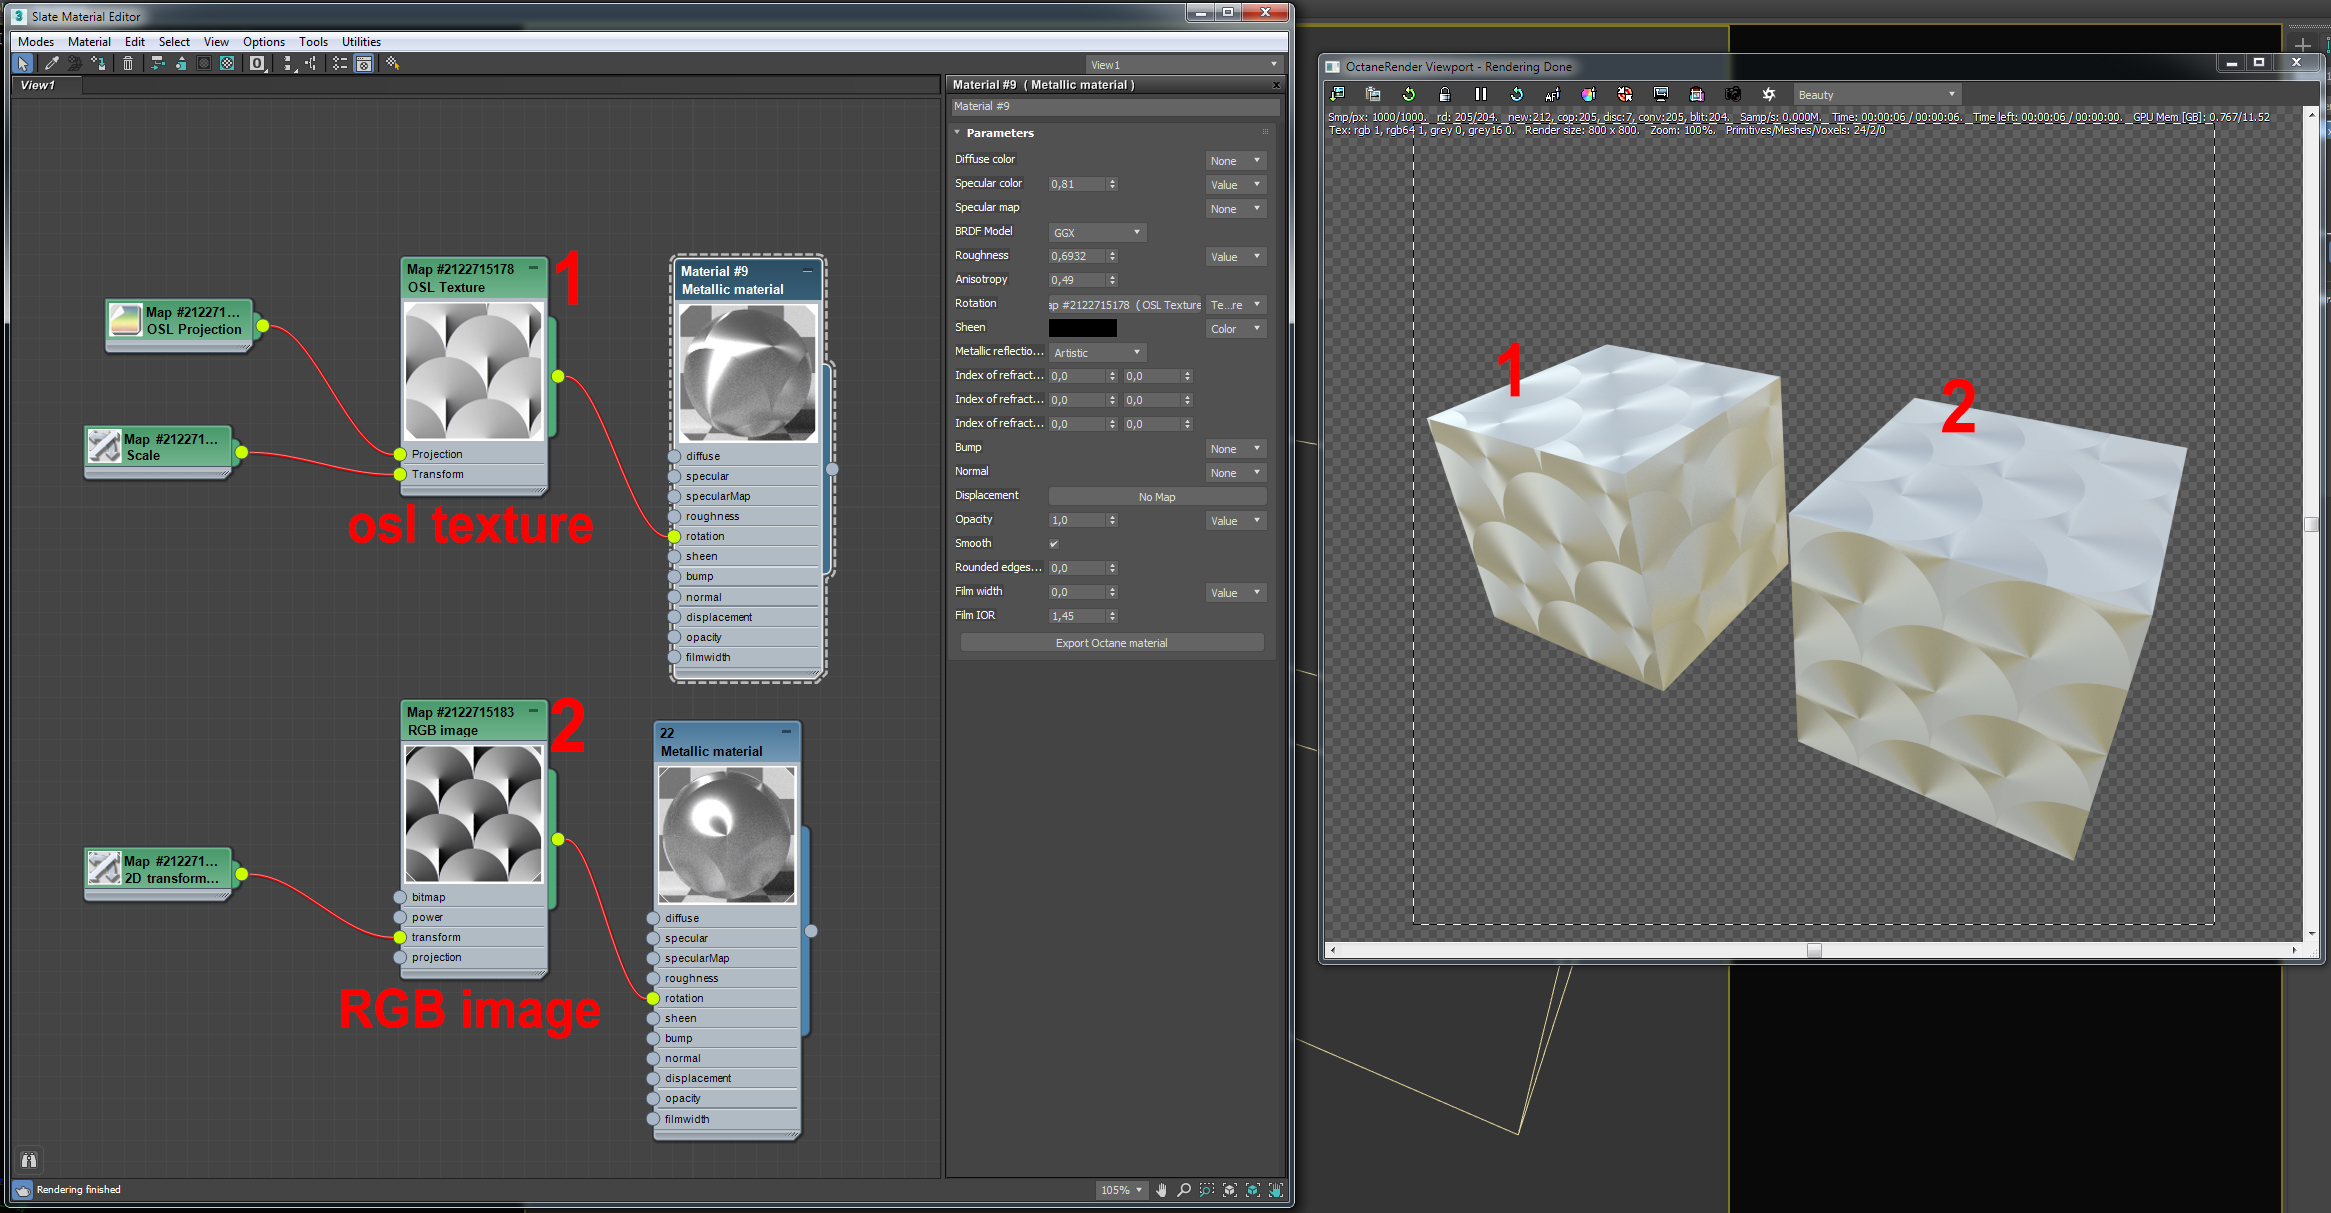The height and width of the screenshot is (1213, 2331).
Task: Open the Beauty render pass dropdown
Action: point(1876,95)
